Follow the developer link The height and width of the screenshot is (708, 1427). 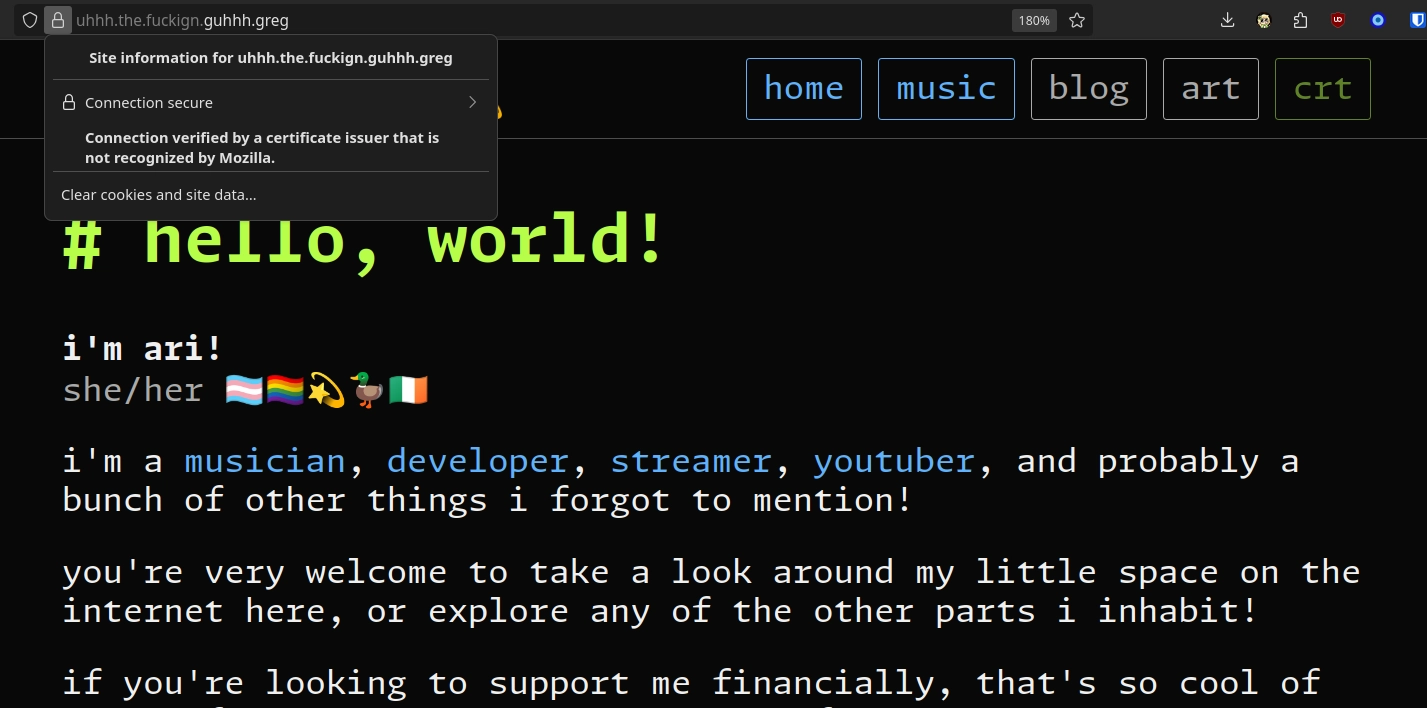478,461
